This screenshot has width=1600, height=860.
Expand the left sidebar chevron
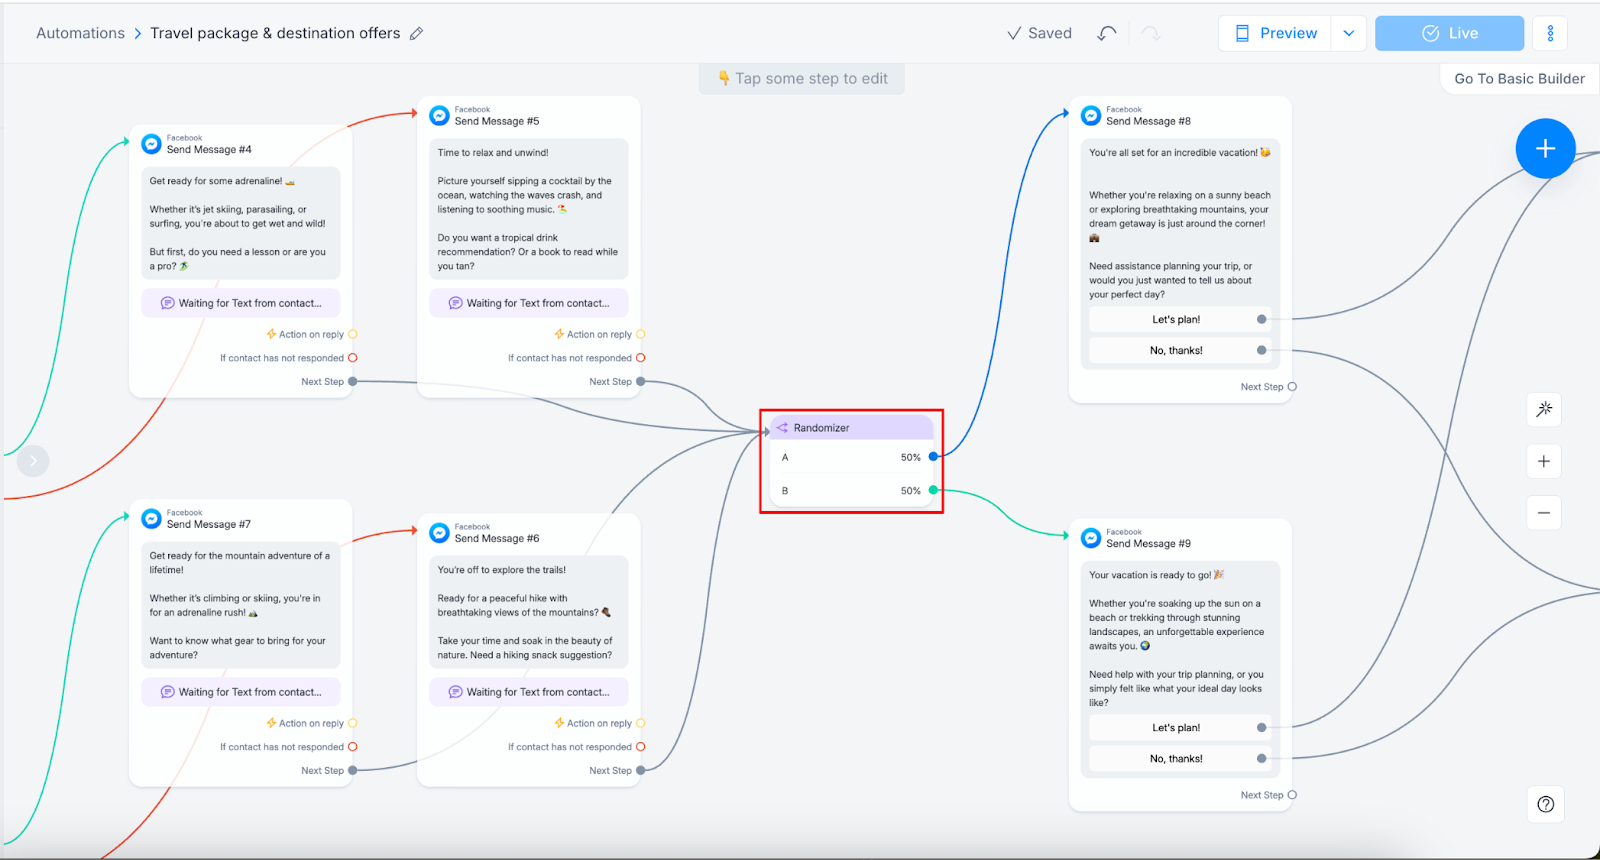click(x=33, y=461)
